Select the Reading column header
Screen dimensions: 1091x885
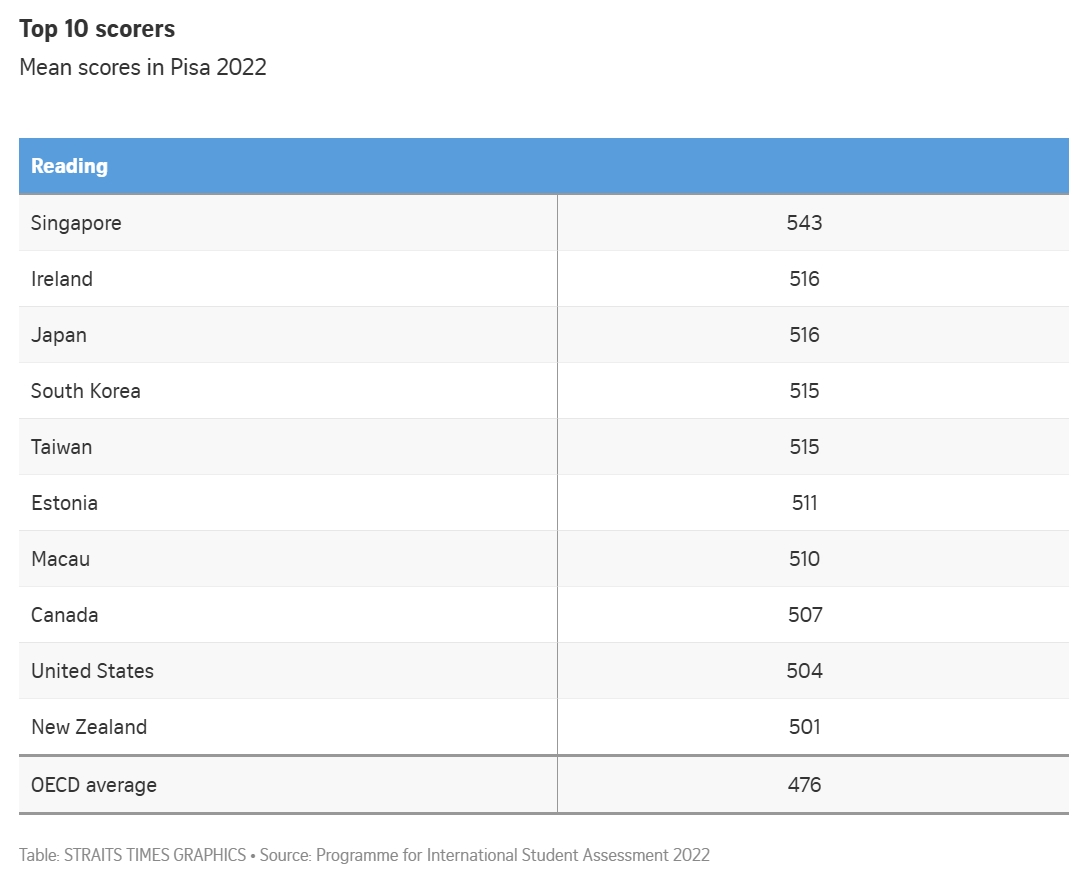click(x=69, y=166)
